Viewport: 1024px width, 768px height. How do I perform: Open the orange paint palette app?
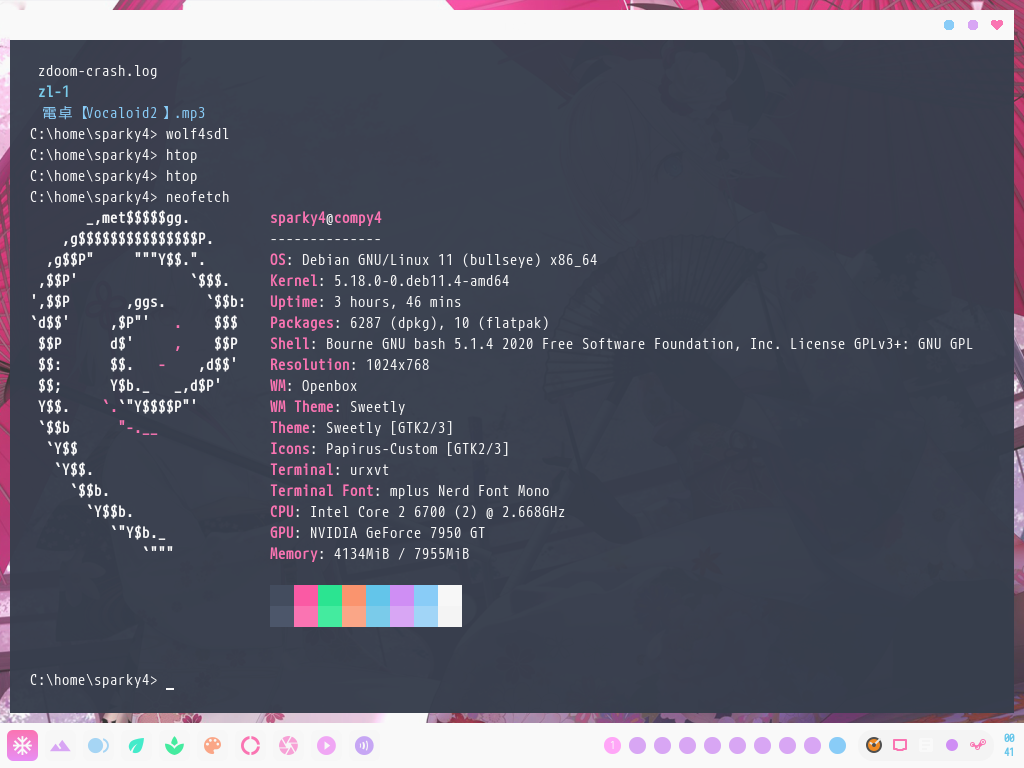click(212, 745)
